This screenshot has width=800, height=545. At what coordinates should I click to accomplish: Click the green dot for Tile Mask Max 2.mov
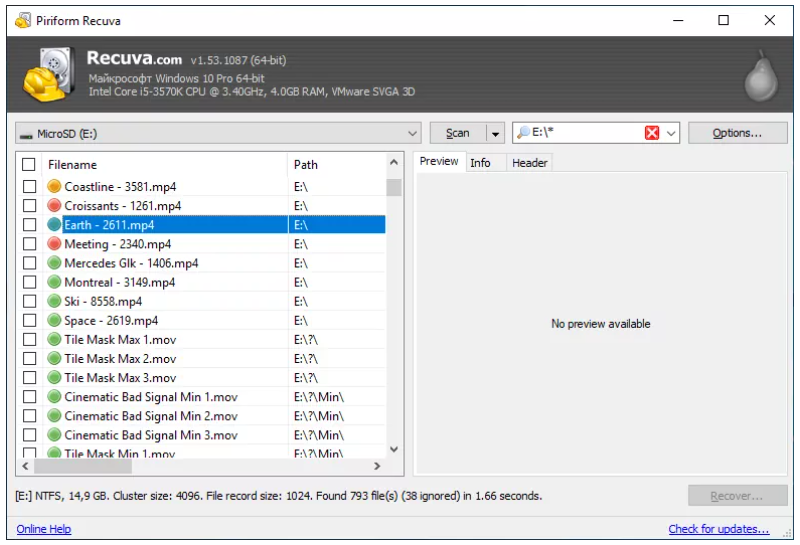[x=54, y=359]
